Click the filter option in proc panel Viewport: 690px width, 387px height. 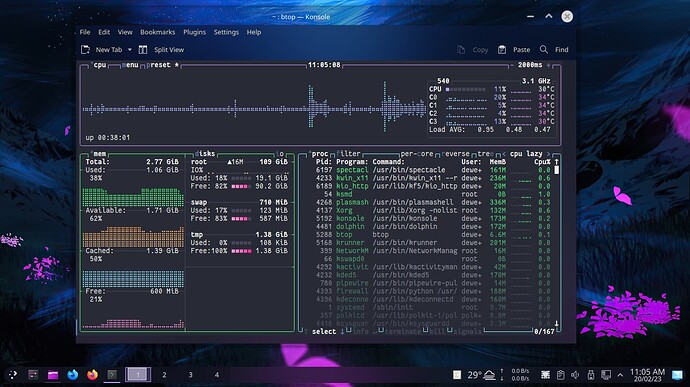pyautogui.click(x=350, y=154)
